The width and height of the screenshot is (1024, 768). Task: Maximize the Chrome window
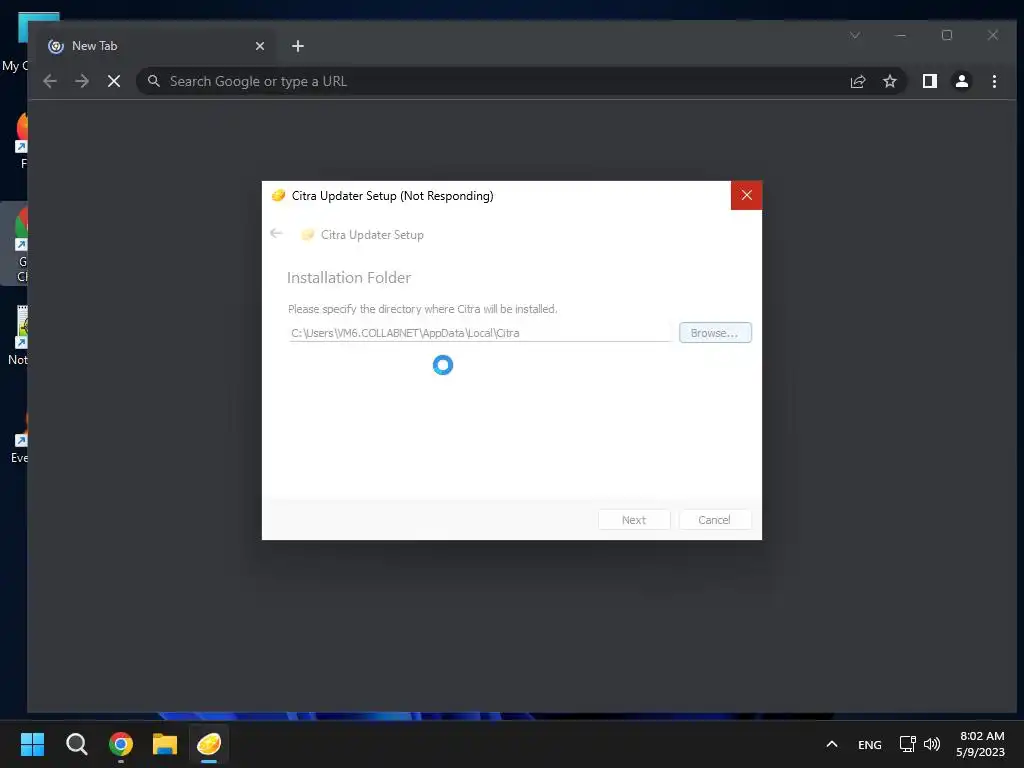click(x=947, y=35)
